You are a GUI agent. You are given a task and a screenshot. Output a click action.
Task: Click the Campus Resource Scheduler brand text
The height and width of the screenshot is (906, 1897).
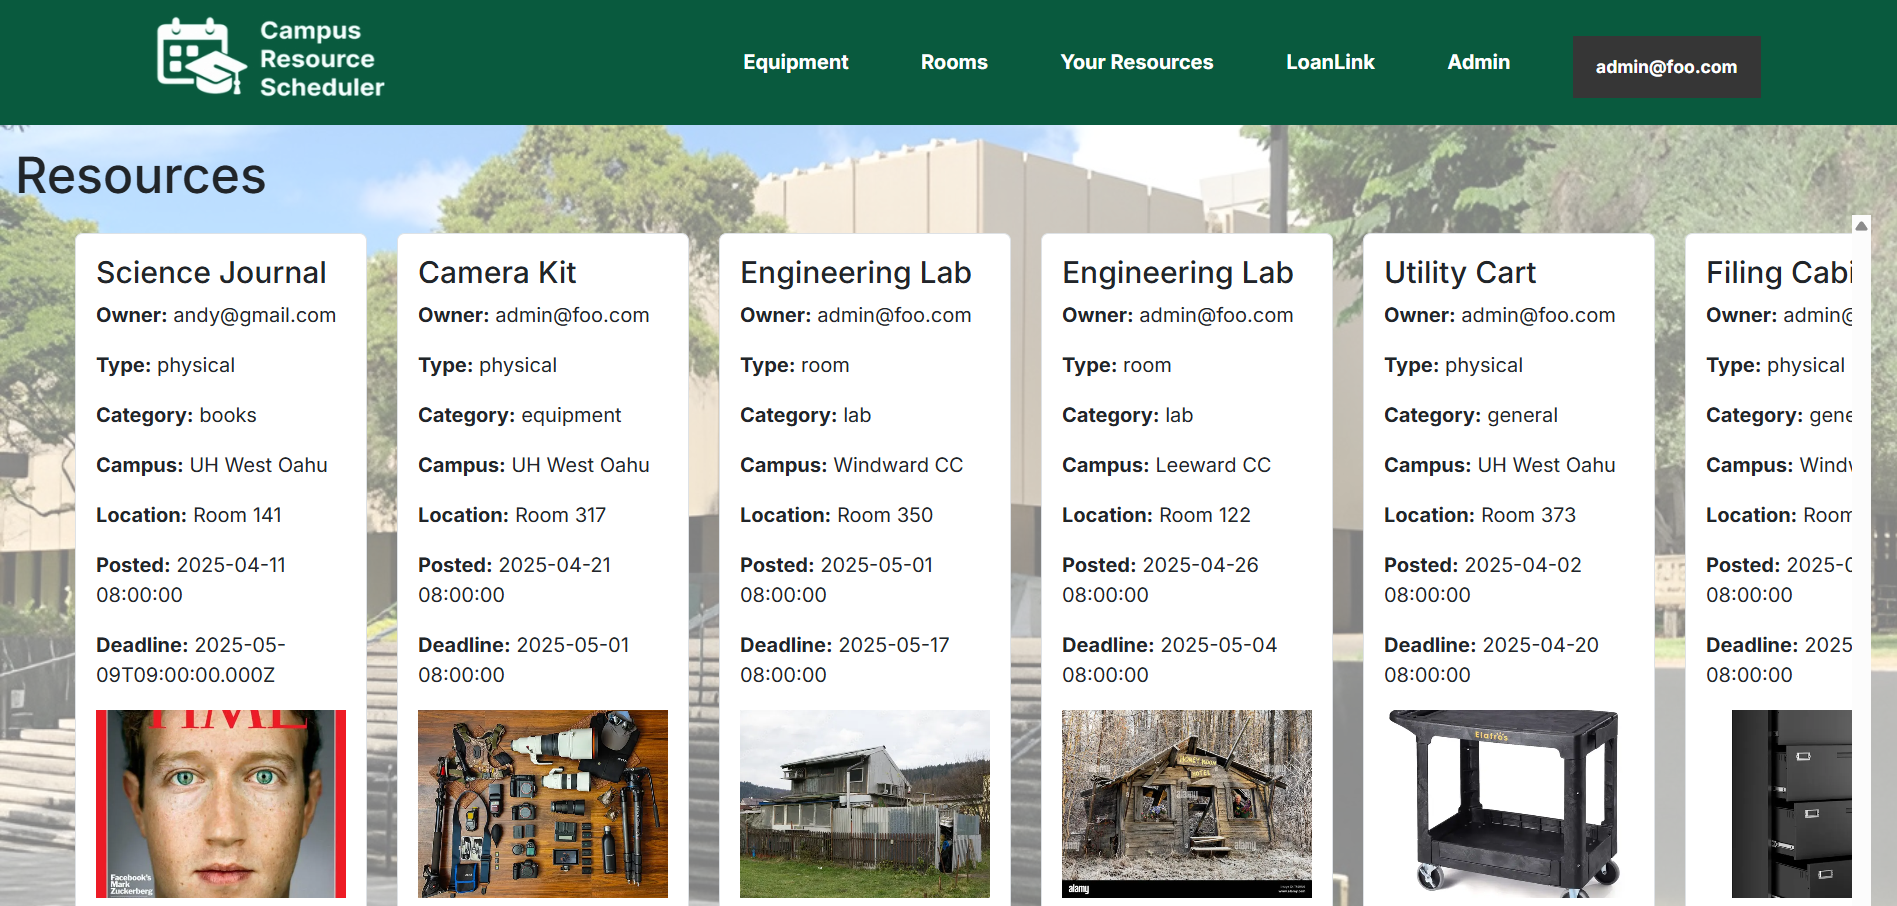(x=321, y=59)
